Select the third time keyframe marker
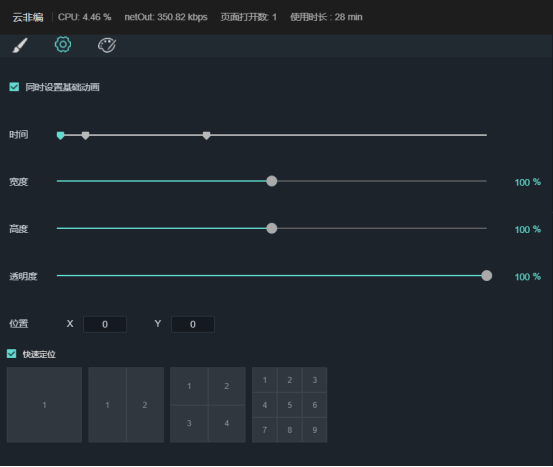This screenshot has height=467, width=553. point(207,135)
